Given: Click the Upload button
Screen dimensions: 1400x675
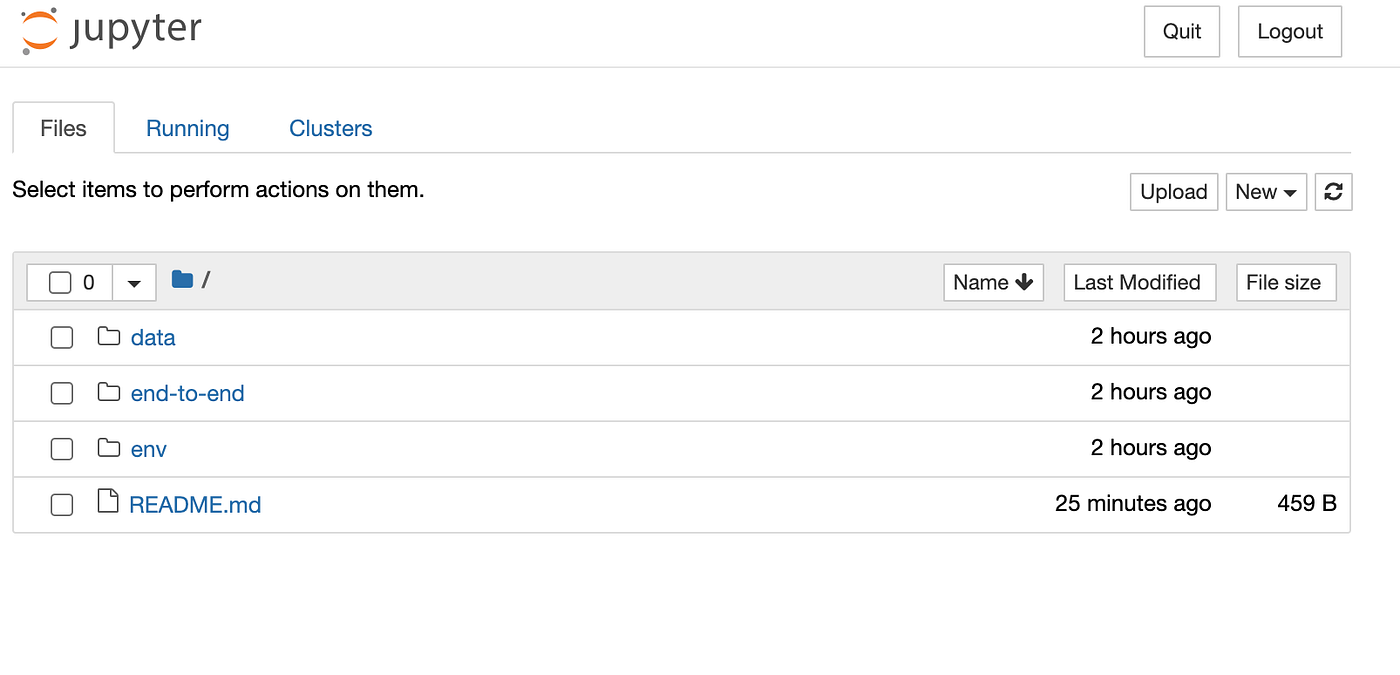Looking at the screenshot, I should pyautogui.click(x=1173, y=191).
